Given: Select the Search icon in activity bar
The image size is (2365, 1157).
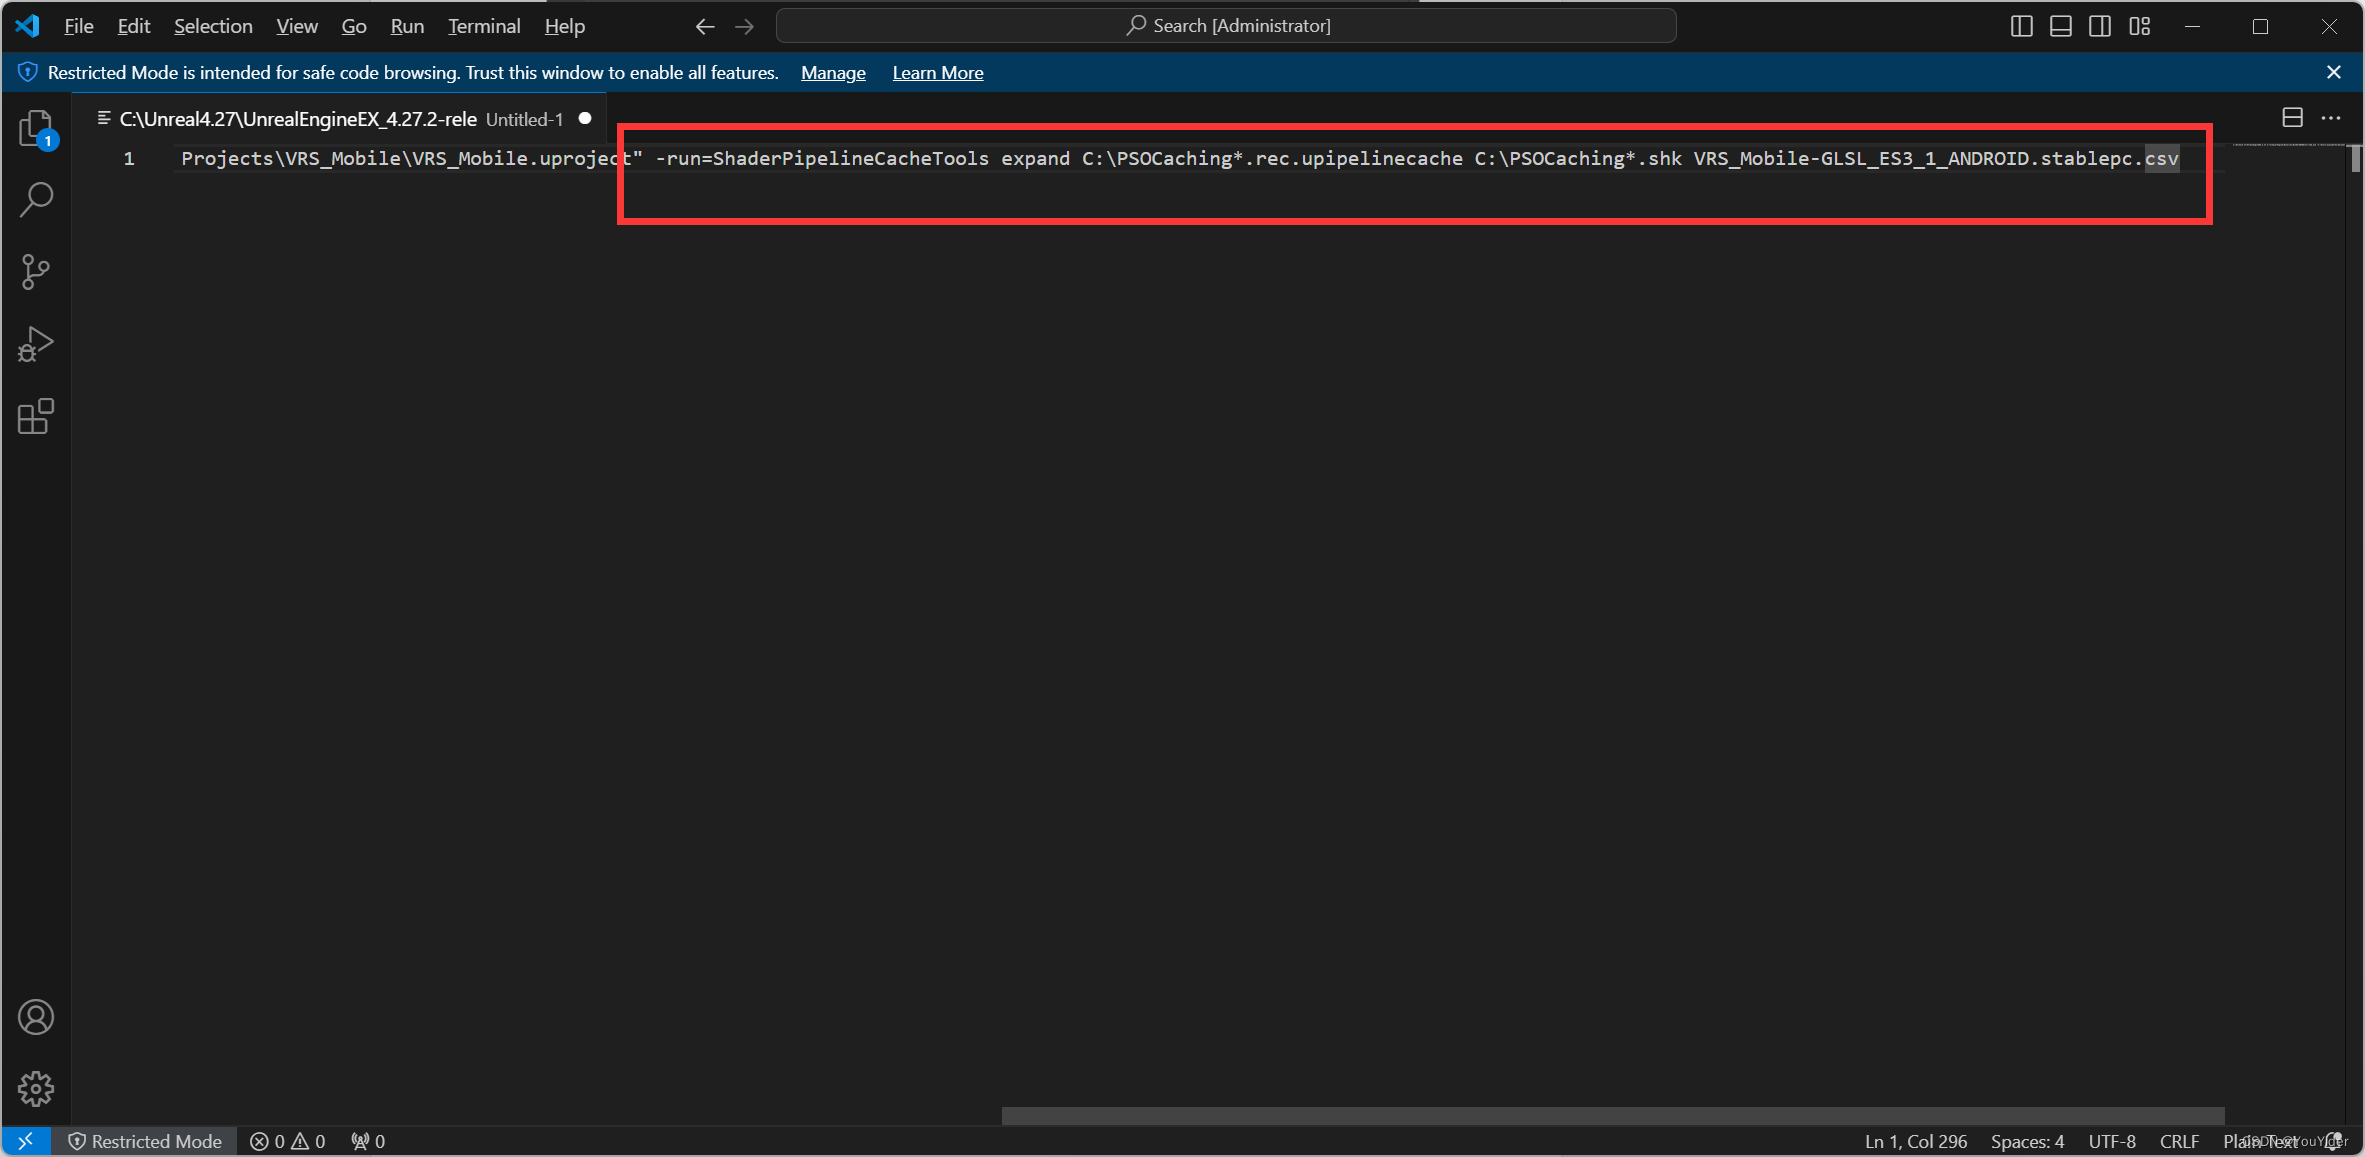Looking at the screenshot, I should click(35, 200).
